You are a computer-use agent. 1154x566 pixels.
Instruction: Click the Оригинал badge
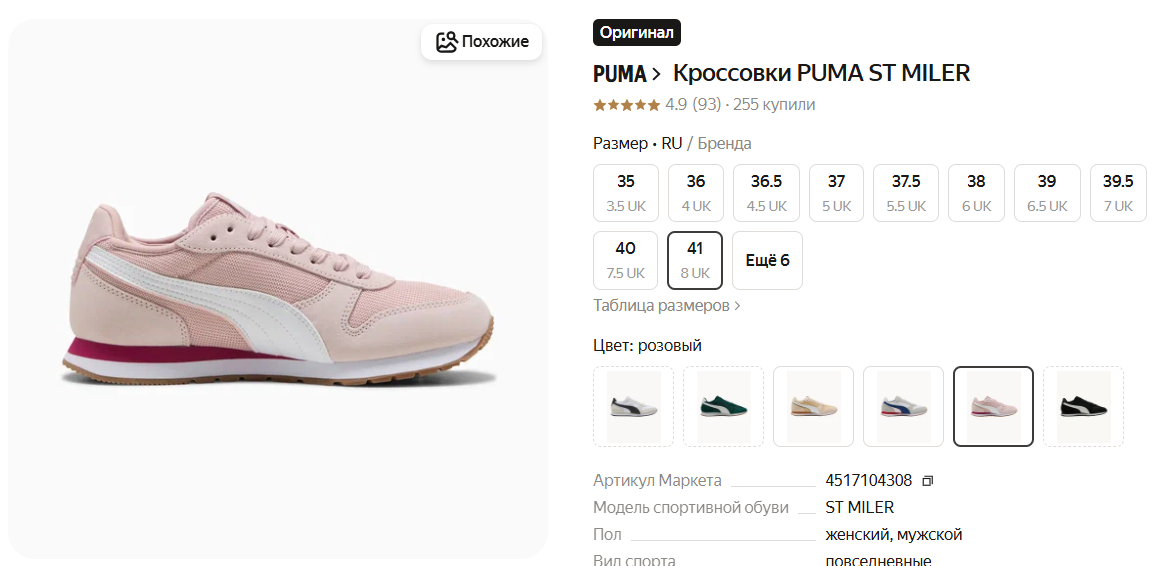click(x=637, y=33)
